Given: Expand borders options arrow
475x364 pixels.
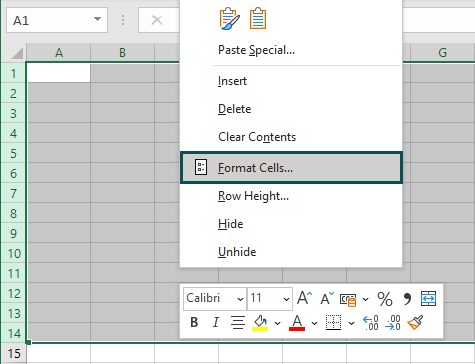Looking at the screenshot, I should [351, 323].
